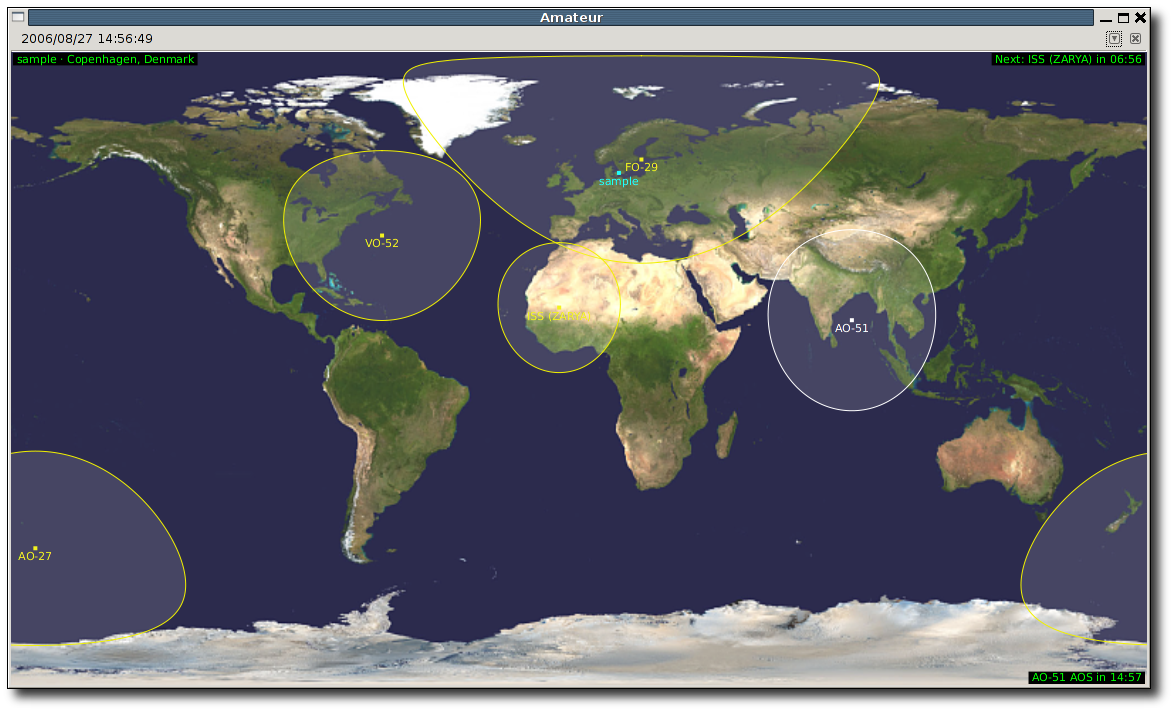
Task: Select the ISS (ZARYA) satellite marker
Action: (559, 308)
